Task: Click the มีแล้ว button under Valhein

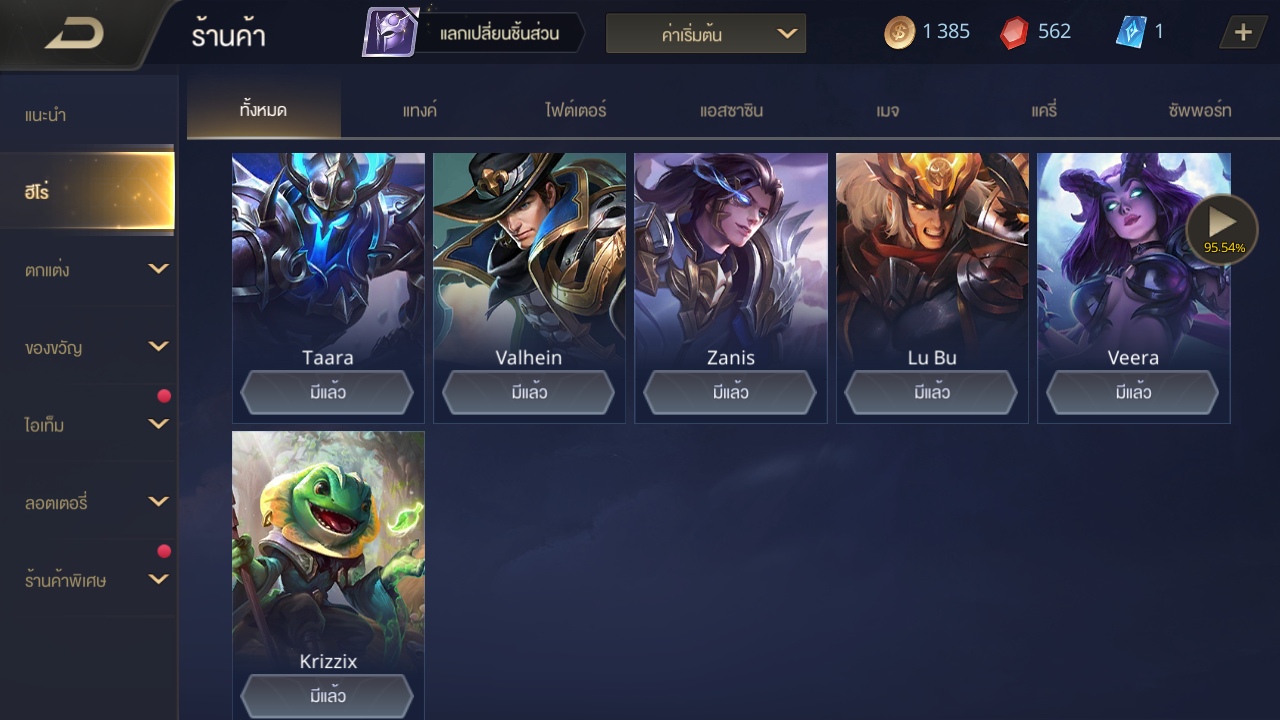Action: click(x=529, y=392)
